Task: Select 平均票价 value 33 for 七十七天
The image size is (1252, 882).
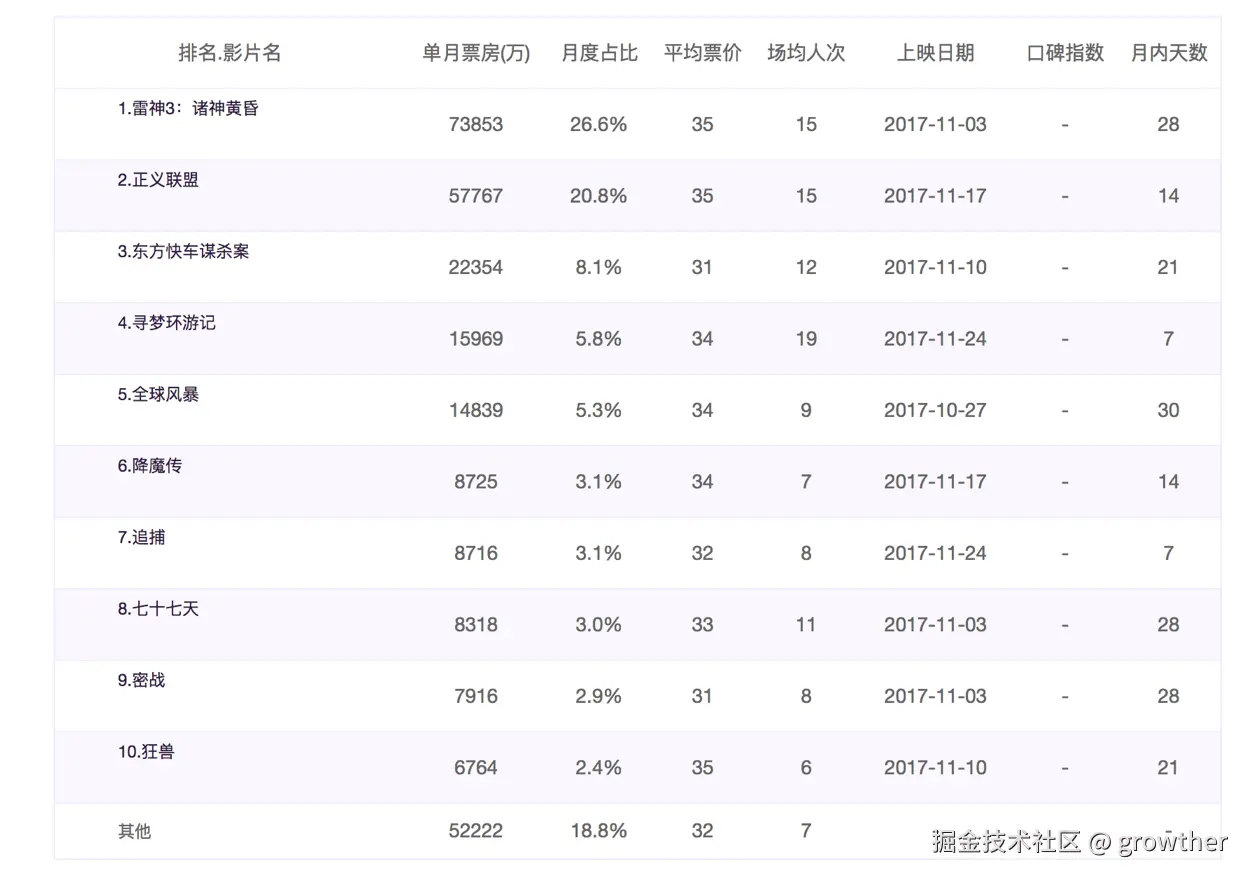Action: tap(702, 625)
